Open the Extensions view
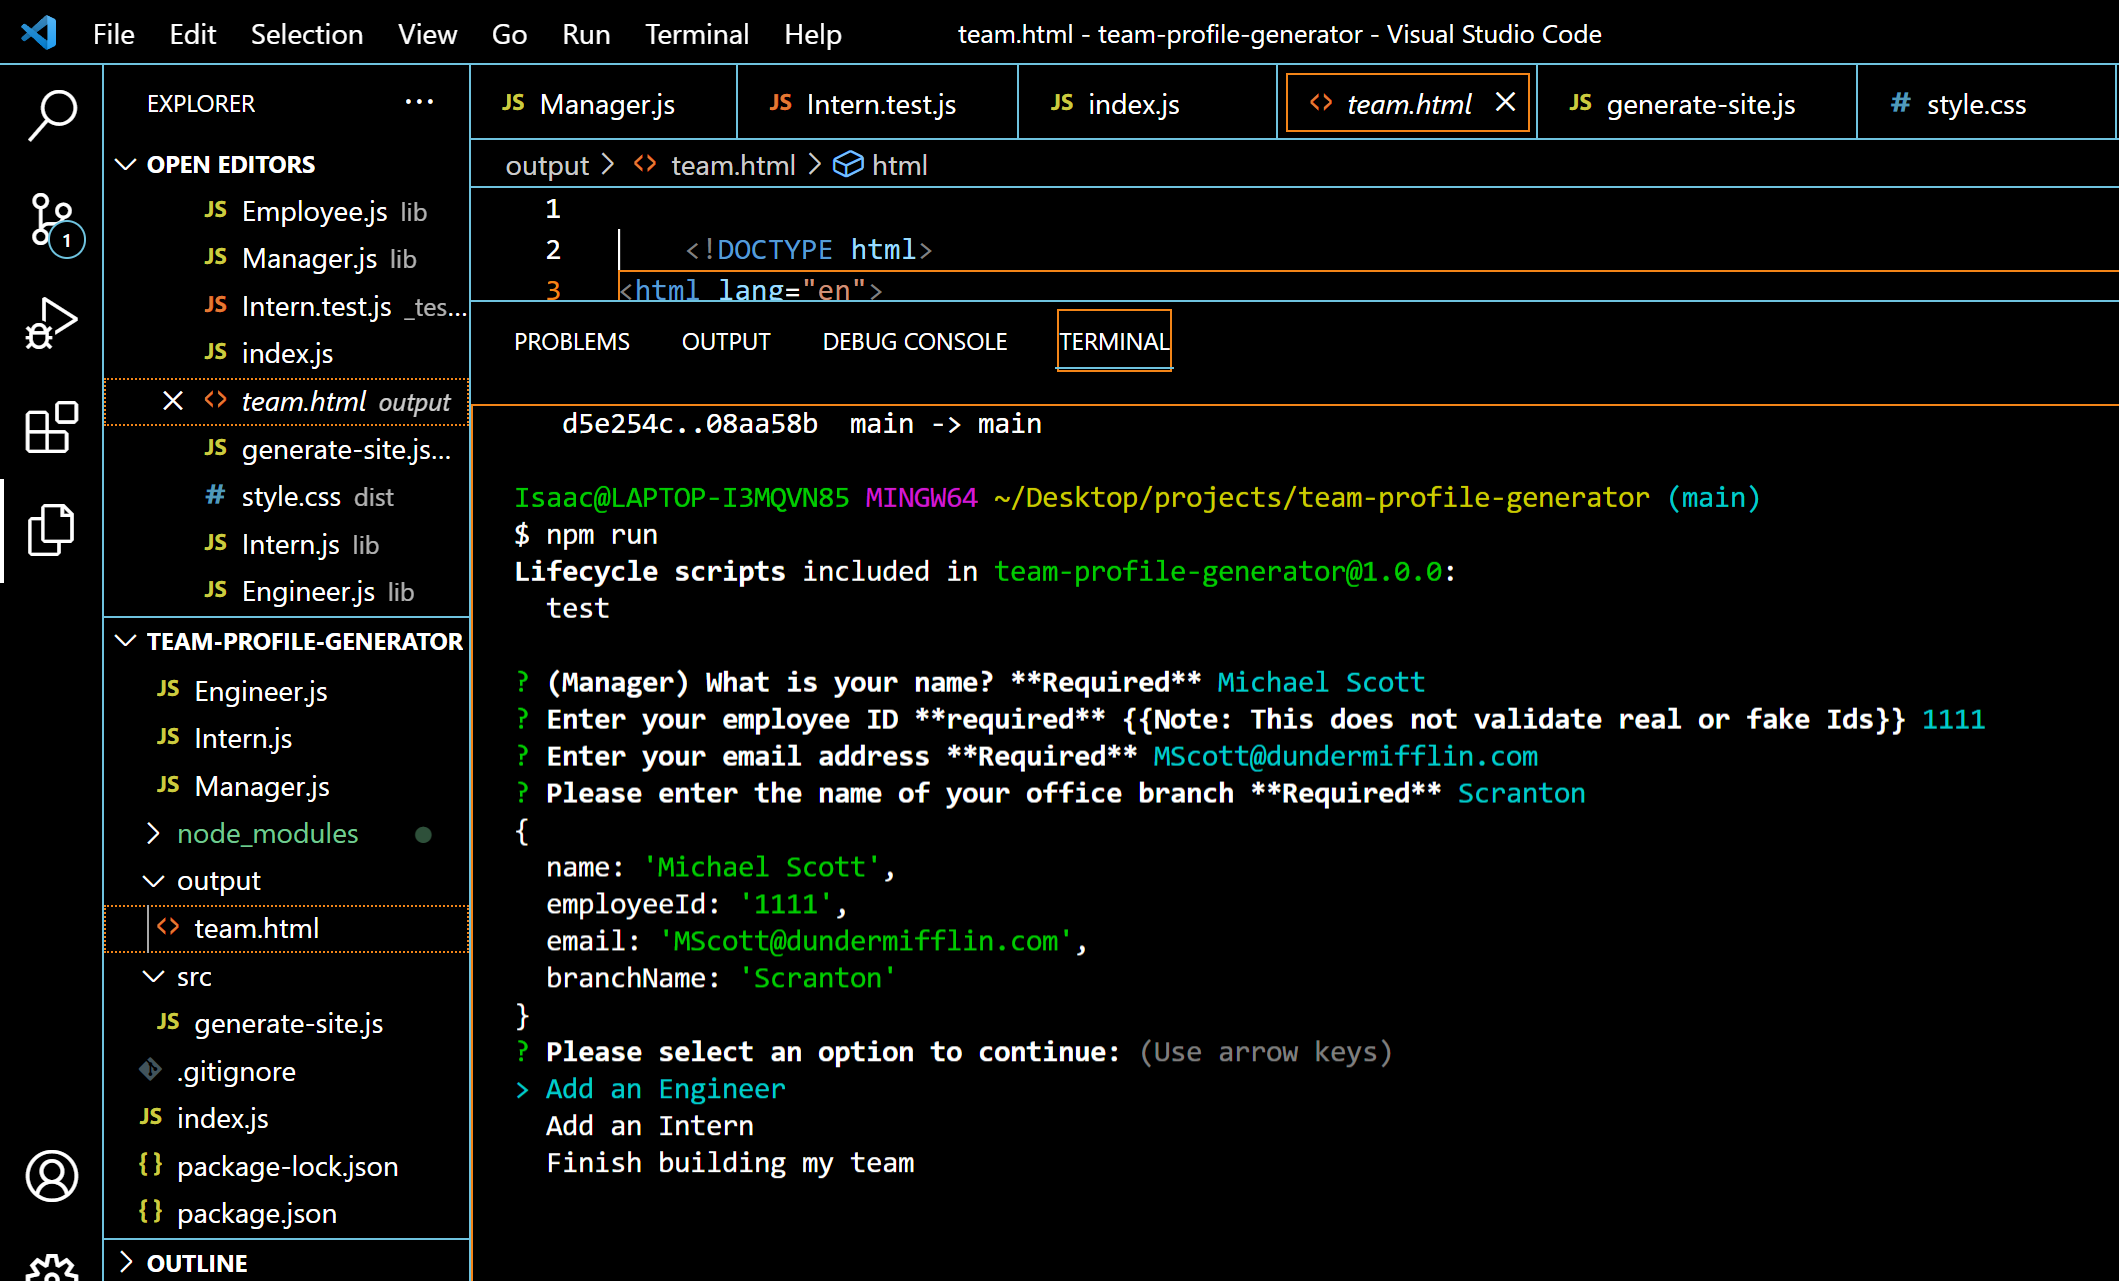This screenshot has height=1281, width=2119. [x=51, y=428]
